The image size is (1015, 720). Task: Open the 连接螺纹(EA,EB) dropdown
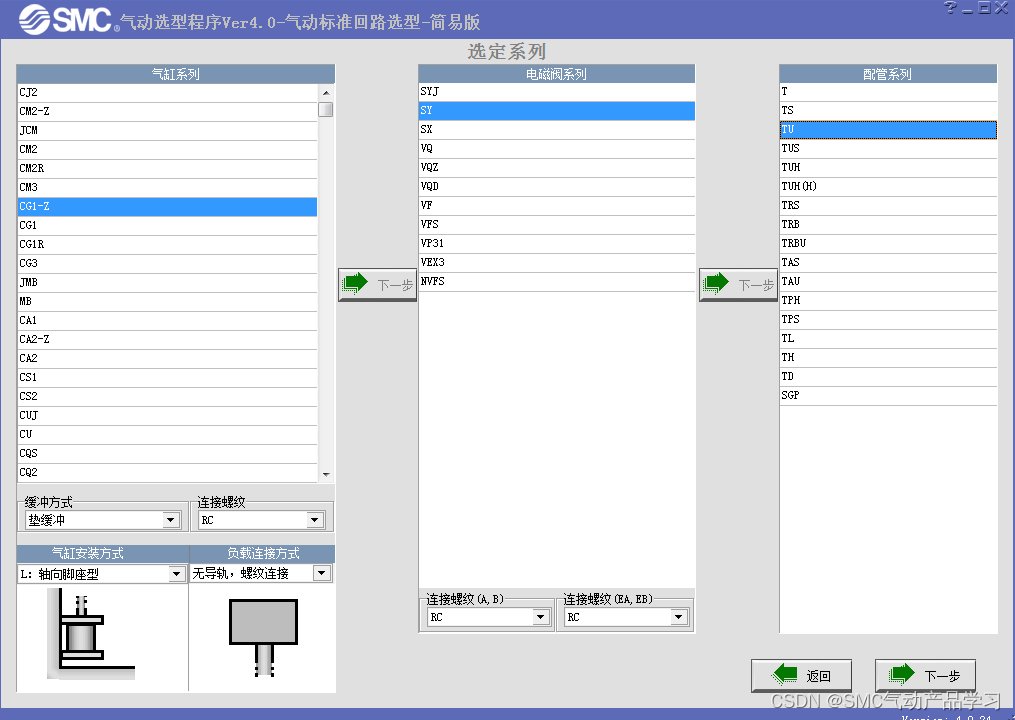pos(682,617)
